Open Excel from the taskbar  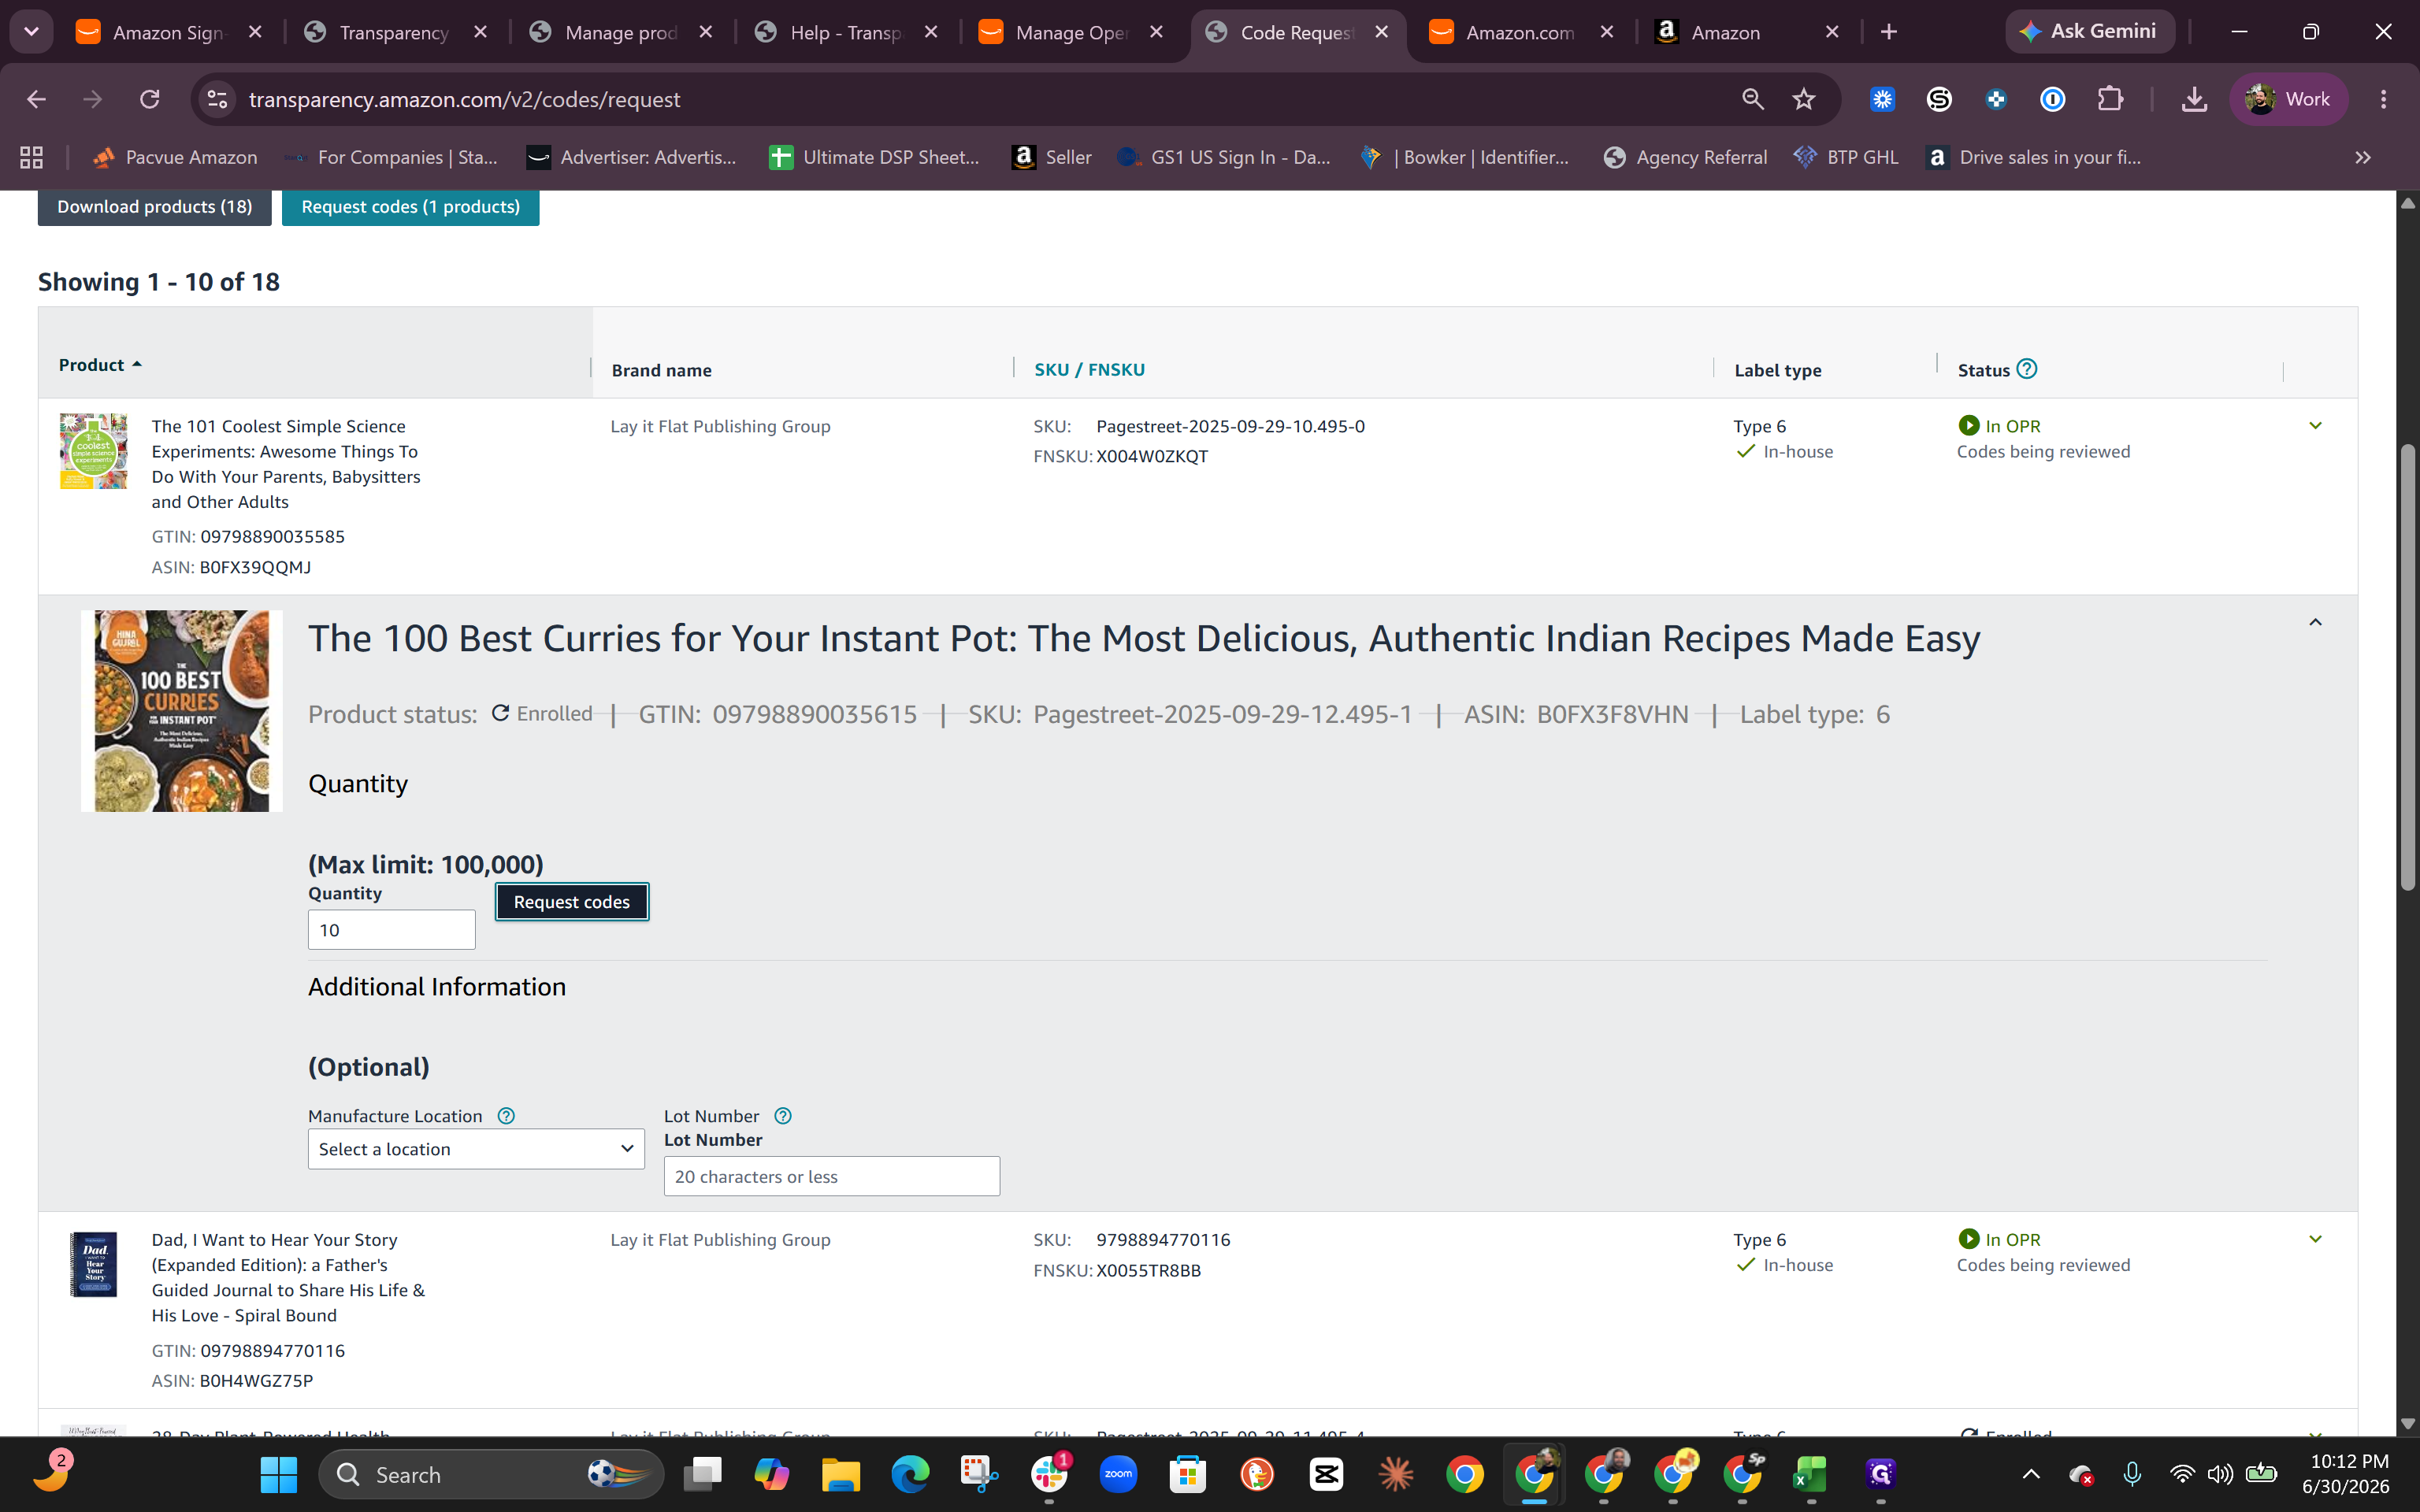point(1810,1474)
